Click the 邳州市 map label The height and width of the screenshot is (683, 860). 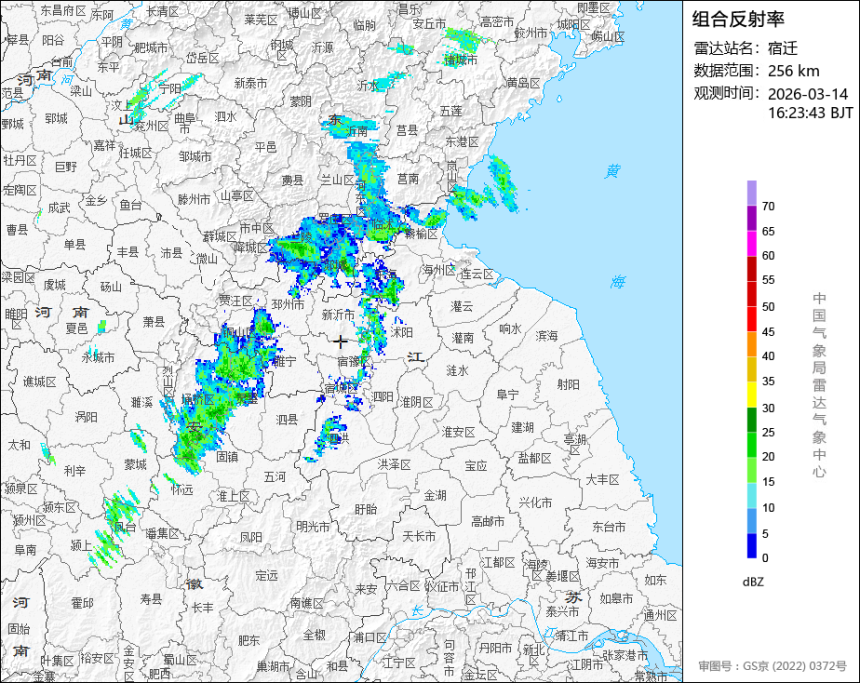pos(288,304)
